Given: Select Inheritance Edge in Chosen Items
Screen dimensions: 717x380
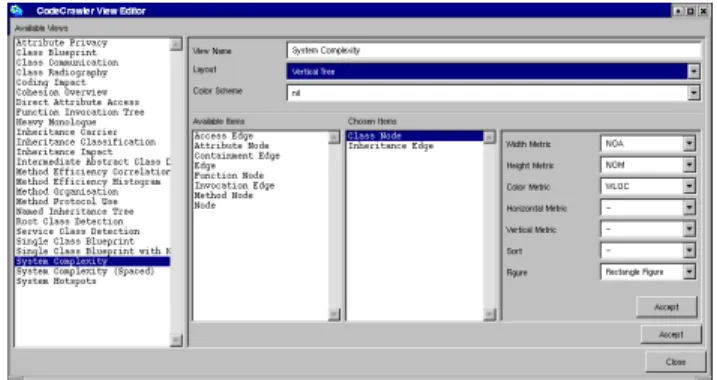Looking at the screenshot, I should tap(390, 146).
